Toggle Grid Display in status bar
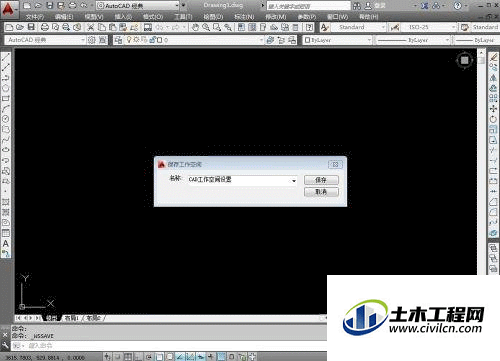Viewport: 500px width, 361px height. [128, 357]
